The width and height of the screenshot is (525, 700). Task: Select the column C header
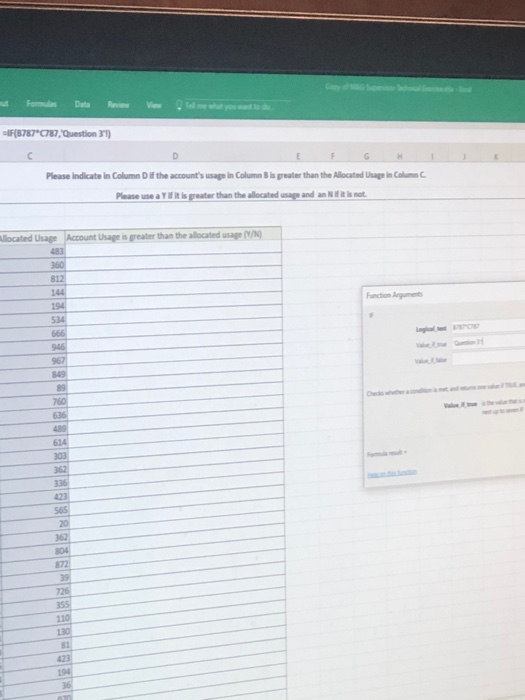coord(30,156)
